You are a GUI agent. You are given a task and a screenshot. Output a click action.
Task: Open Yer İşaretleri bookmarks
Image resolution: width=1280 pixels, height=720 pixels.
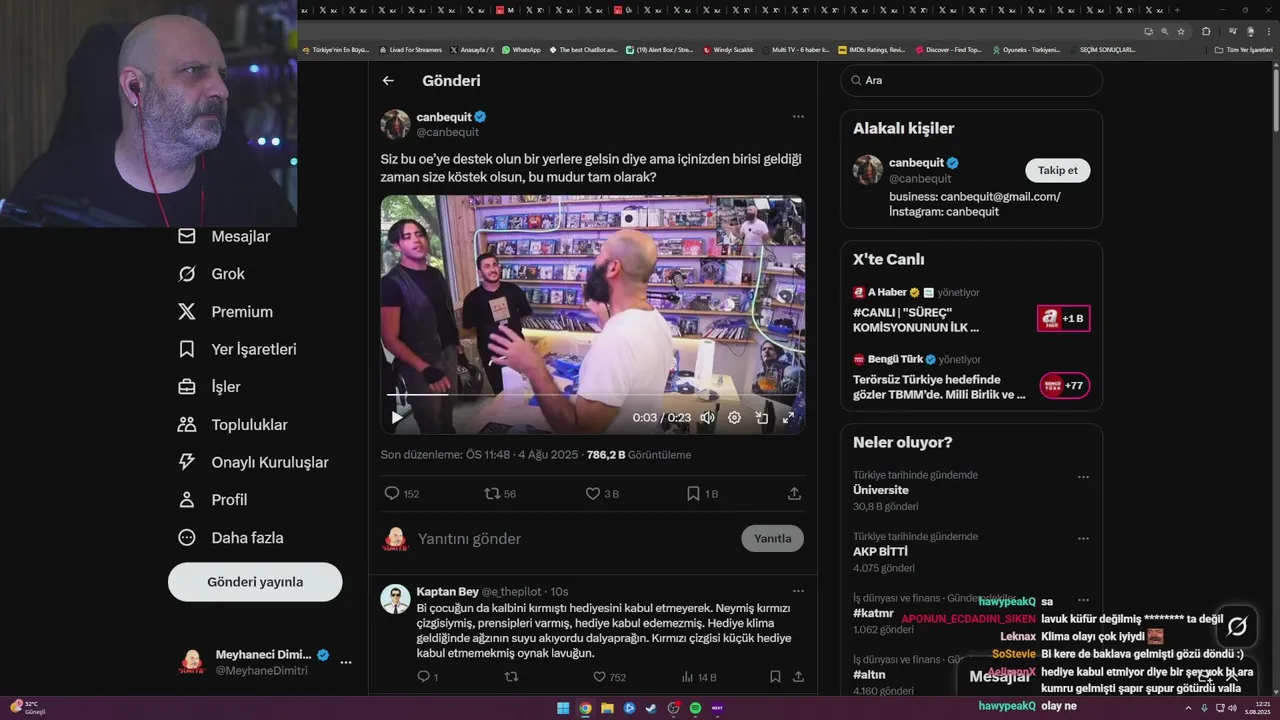(237, 349)
